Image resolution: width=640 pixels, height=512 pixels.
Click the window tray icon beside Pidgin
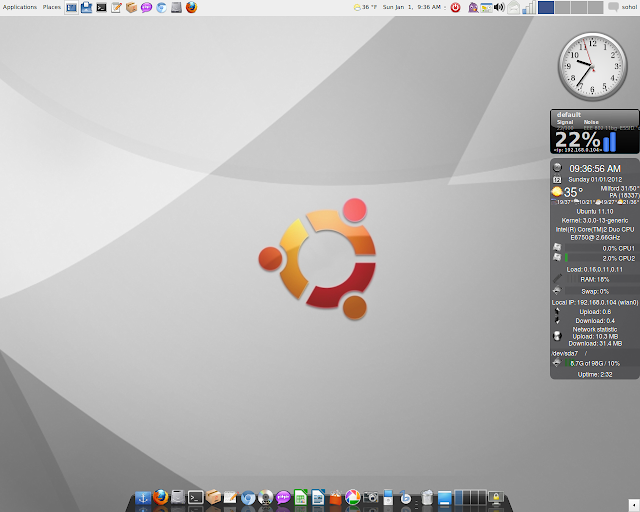coord(487,7)
